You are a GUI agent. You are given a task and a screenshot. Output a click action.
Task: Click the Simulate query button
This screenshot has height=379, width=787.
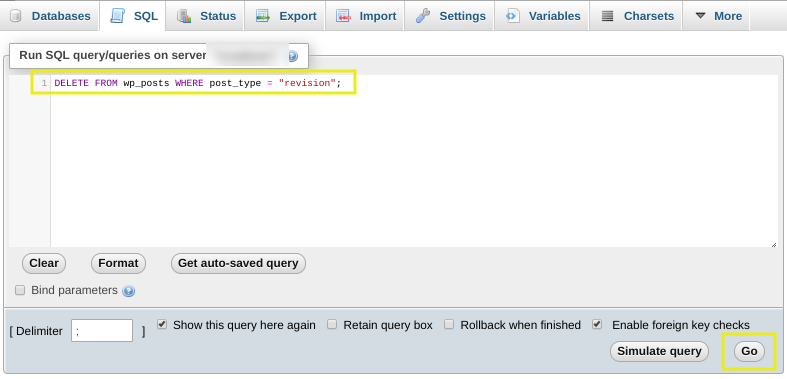[659, 351]
